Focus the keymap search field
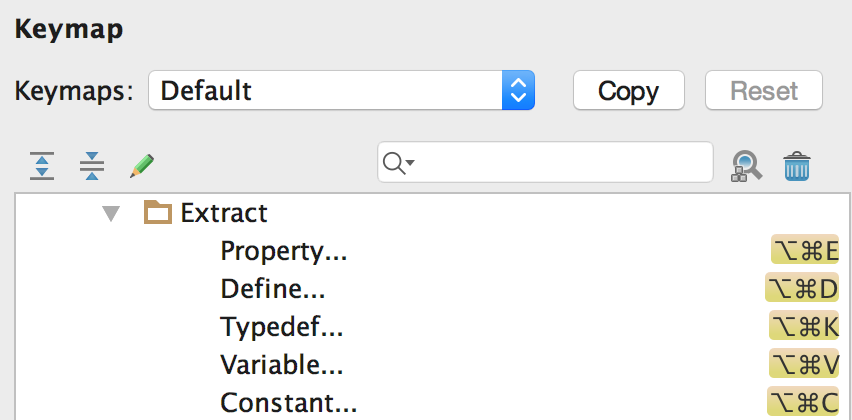The width and height of the screenshot is (852, 420). pos(560,164)
